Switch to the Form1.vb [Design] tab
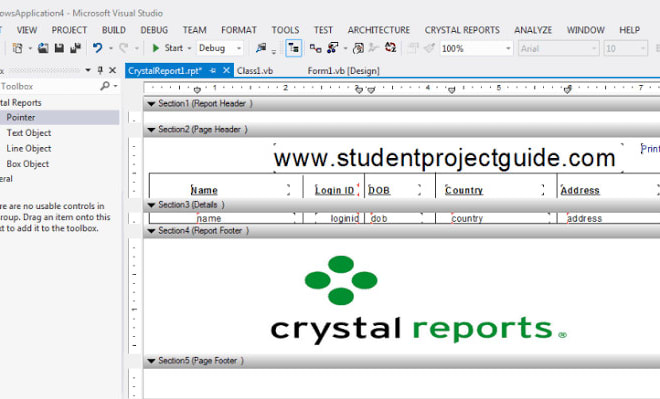Viewport: 660px width, 399px height. tap(343, 71)
